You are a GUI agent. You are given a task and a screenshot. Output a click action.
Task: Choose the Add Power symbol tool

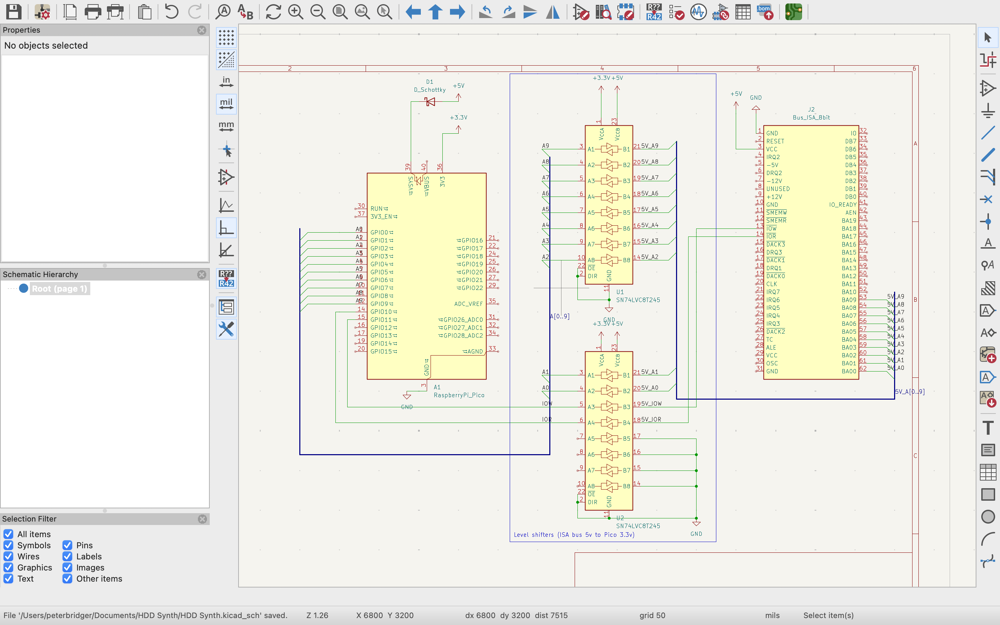988,111
